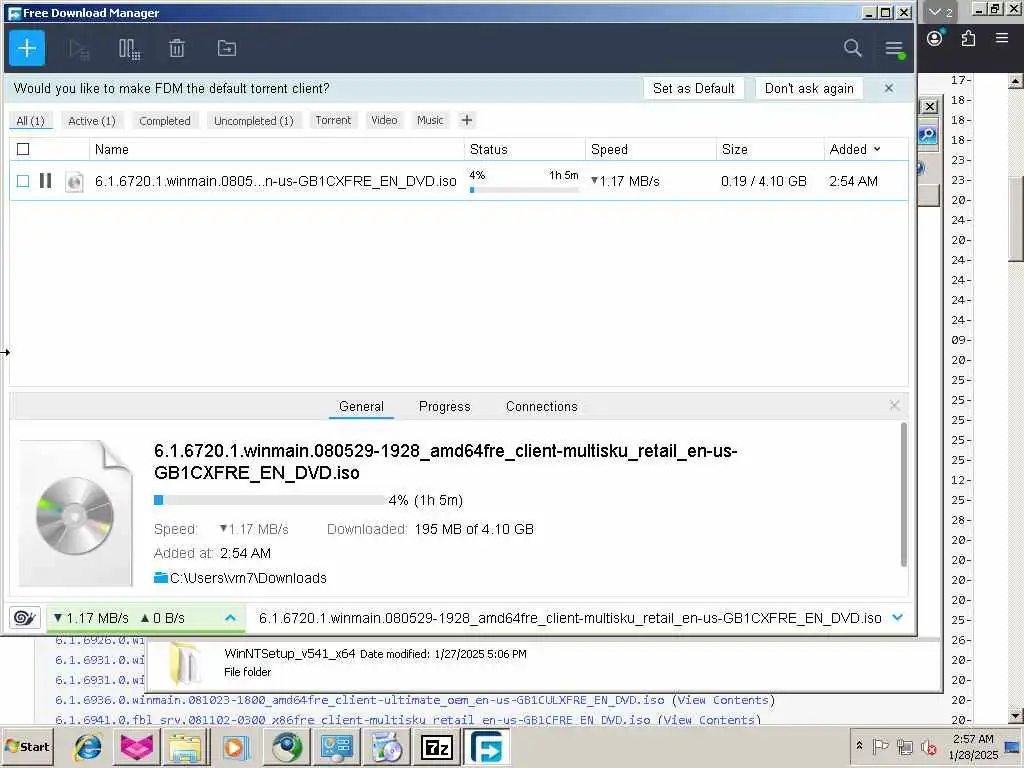Switch to the General details tab
This screenshot has height=768, width=1024.
[x=361, y=406]
